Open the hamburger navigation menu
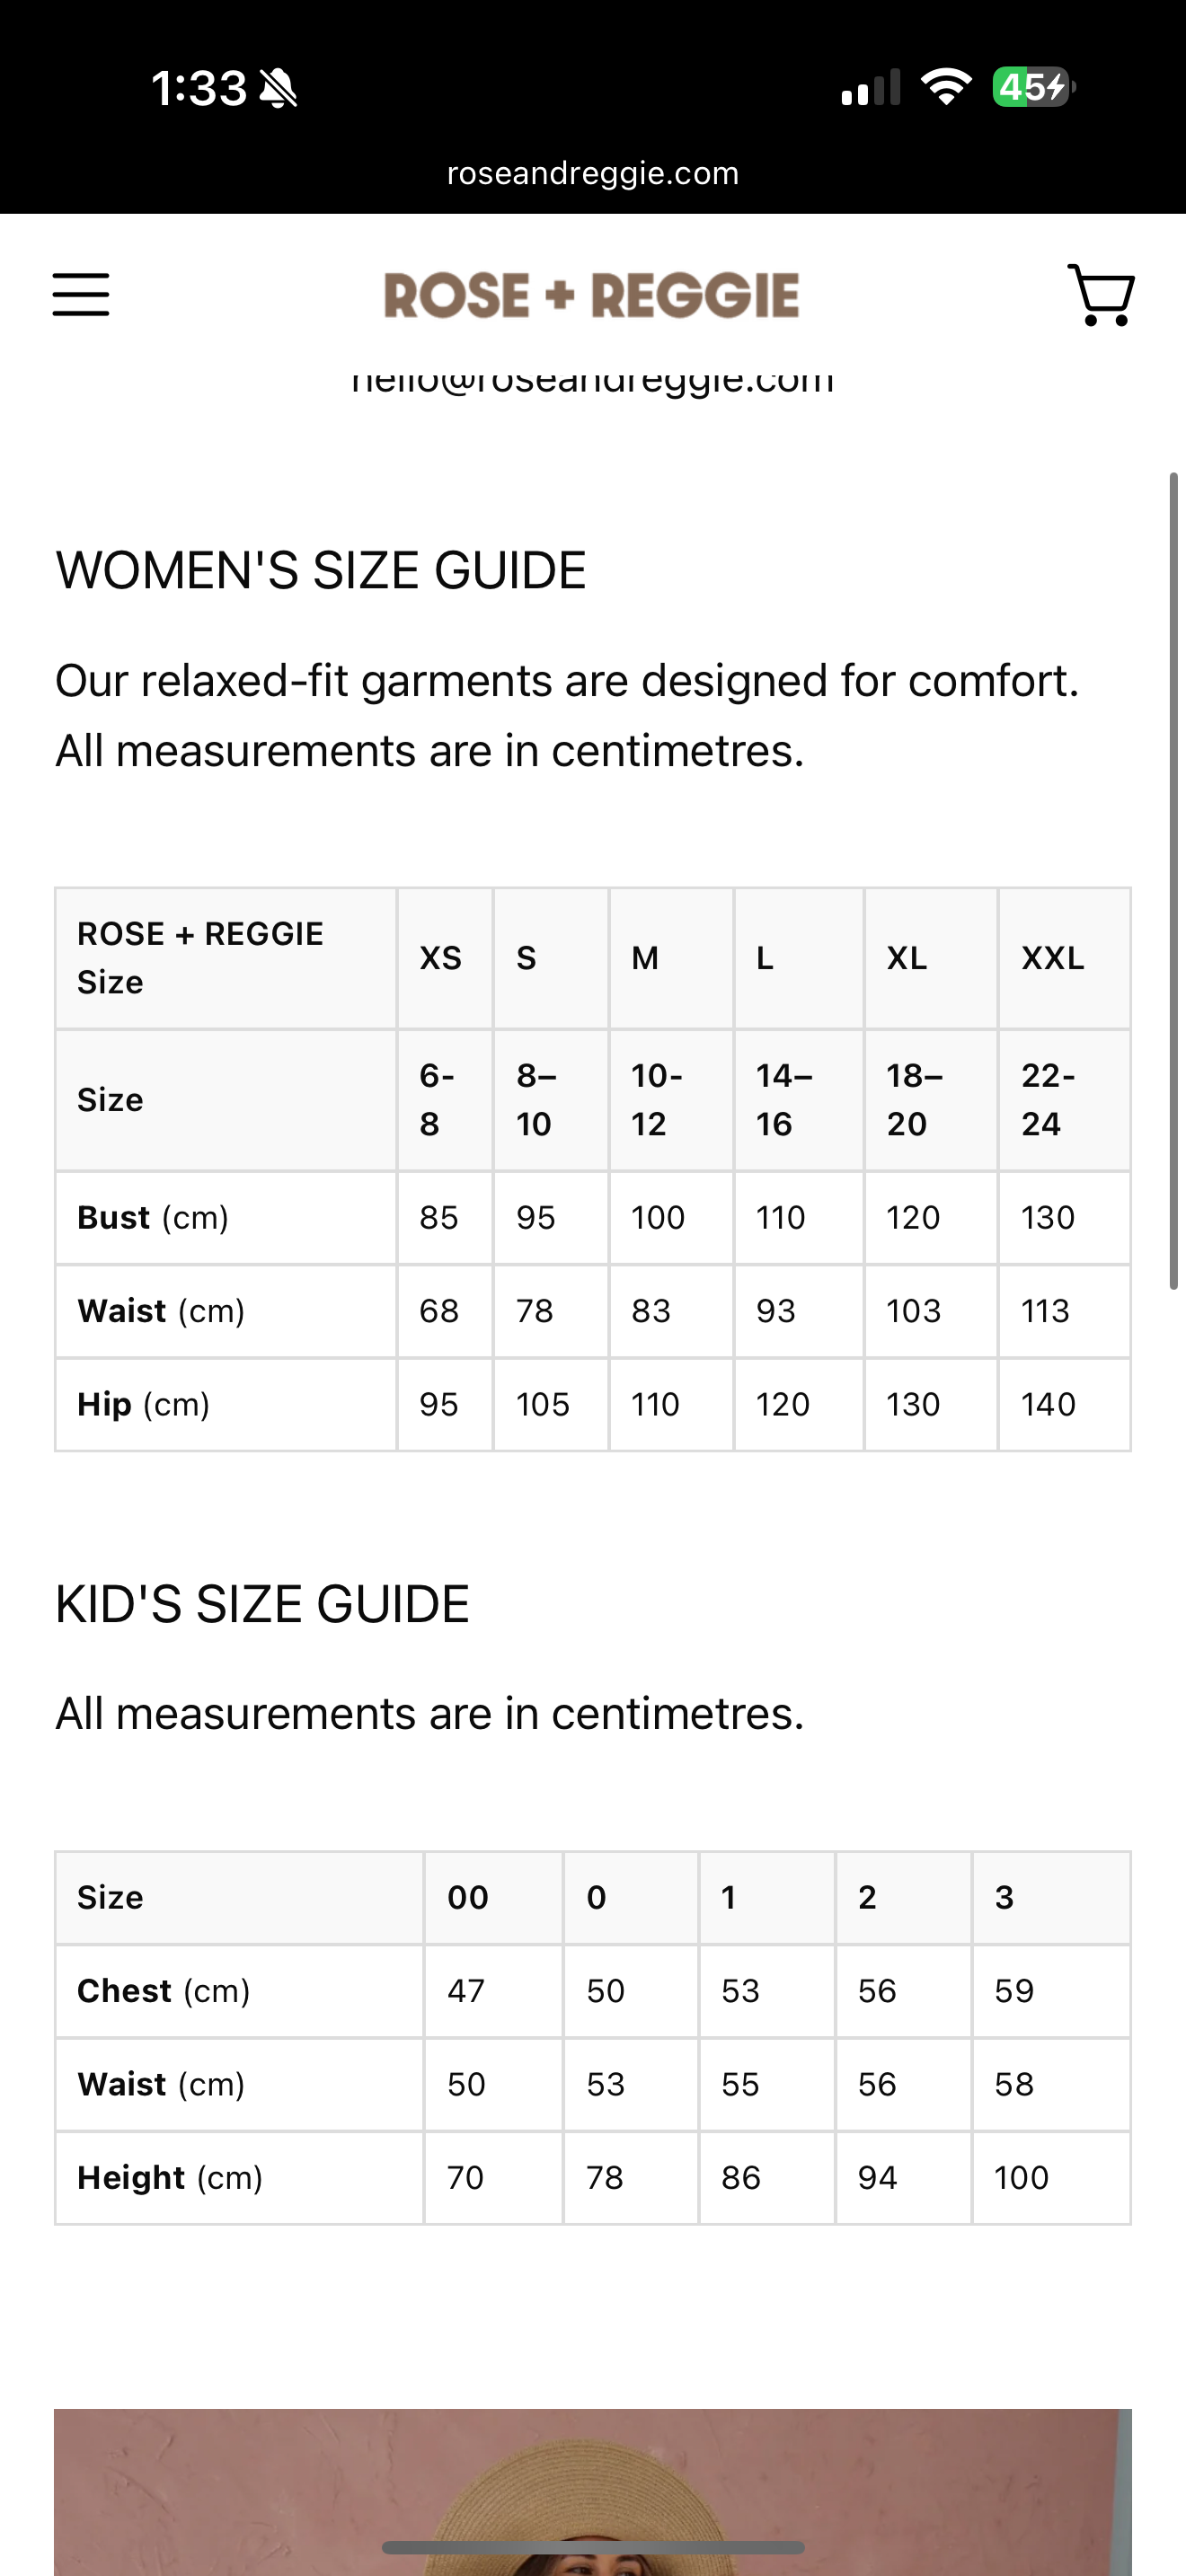This screenshot has height=2576, width=1186. tap(81, 295)
